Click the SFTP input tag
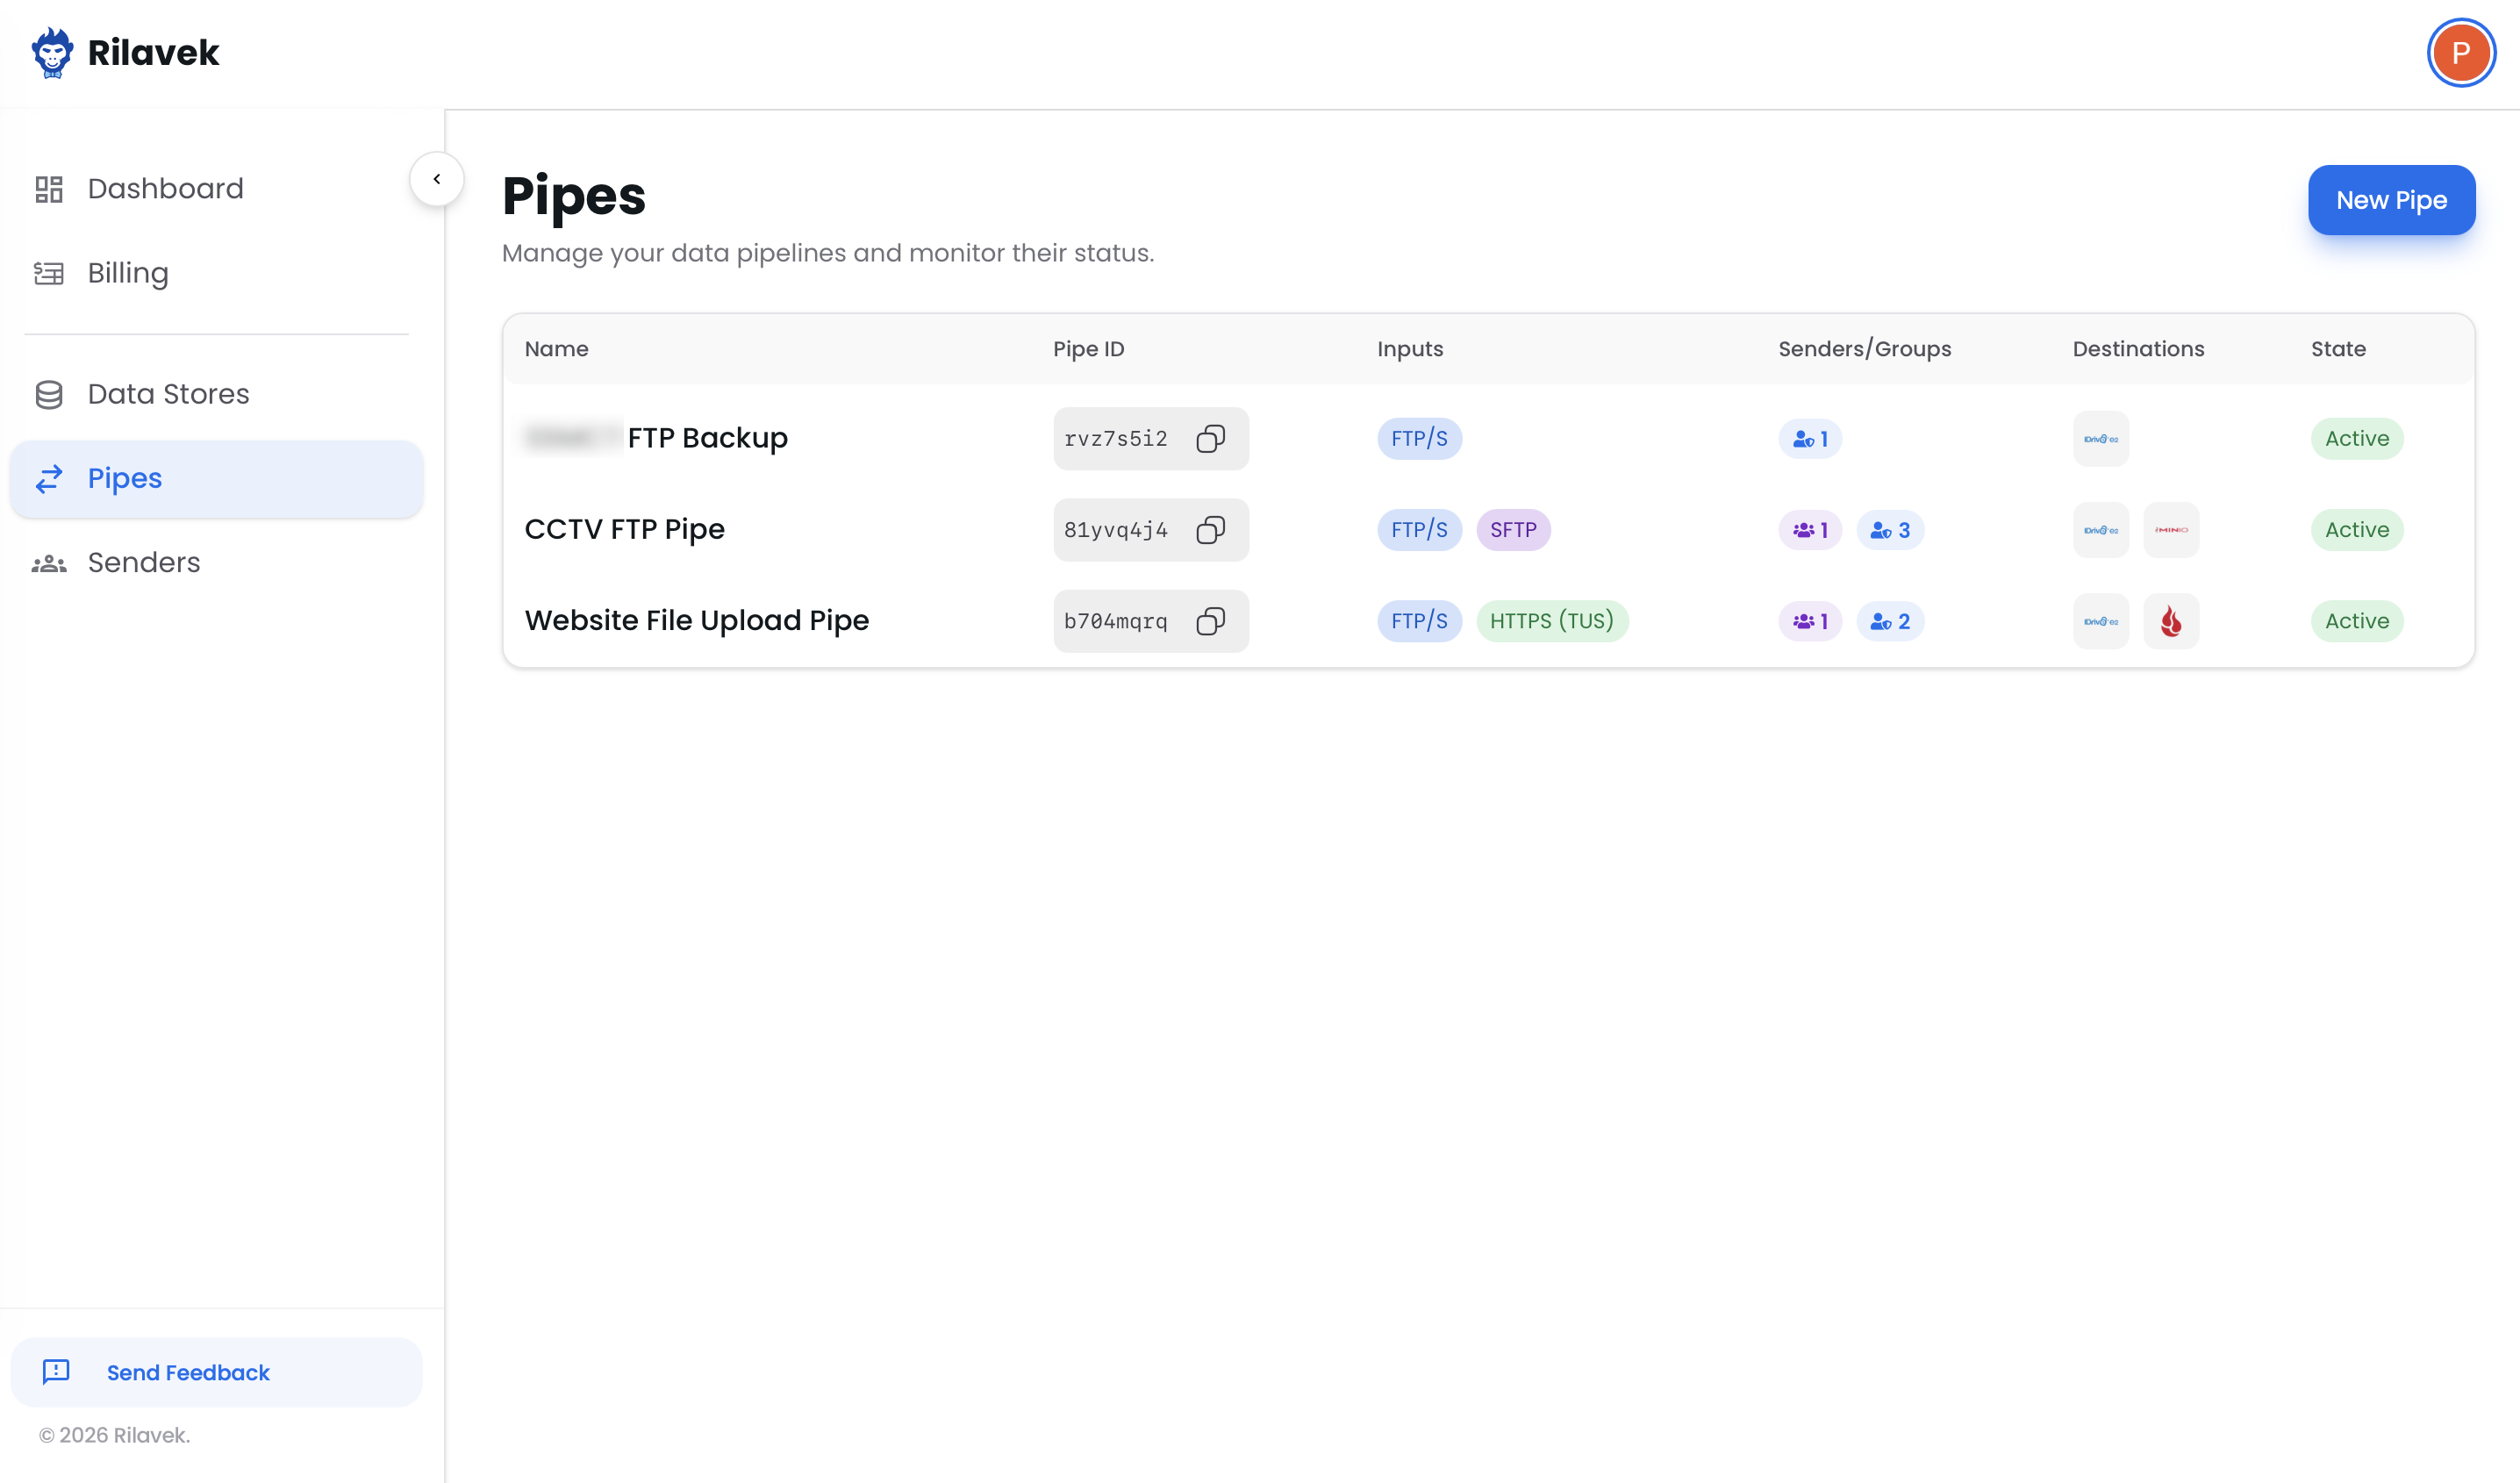 point(1512,529)
